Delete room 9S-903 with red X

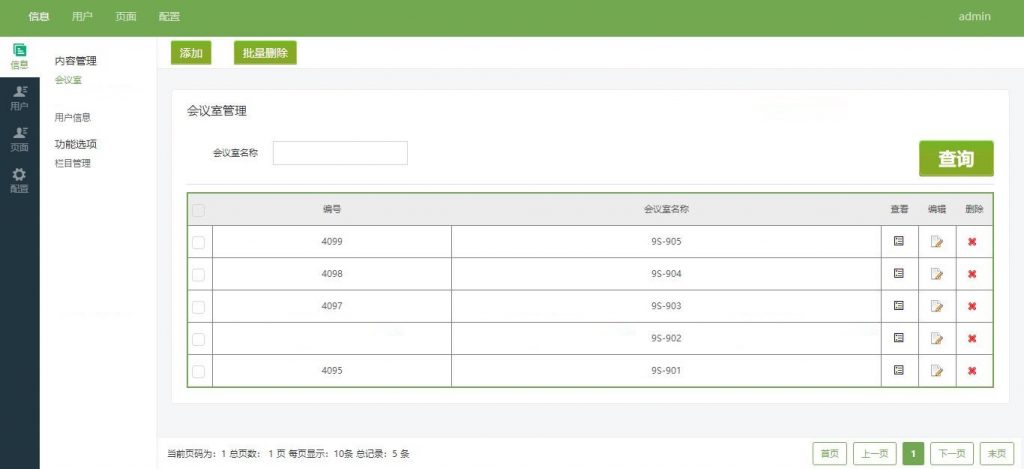pyautogui.click(x=972, y=306)
